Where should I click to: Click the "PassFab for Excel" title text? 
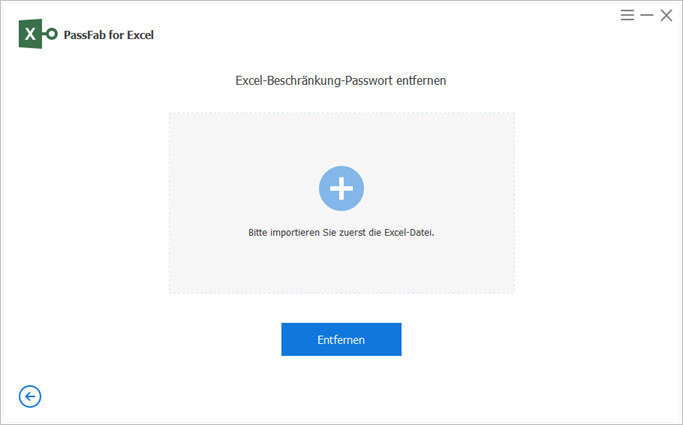pos(108,35)
